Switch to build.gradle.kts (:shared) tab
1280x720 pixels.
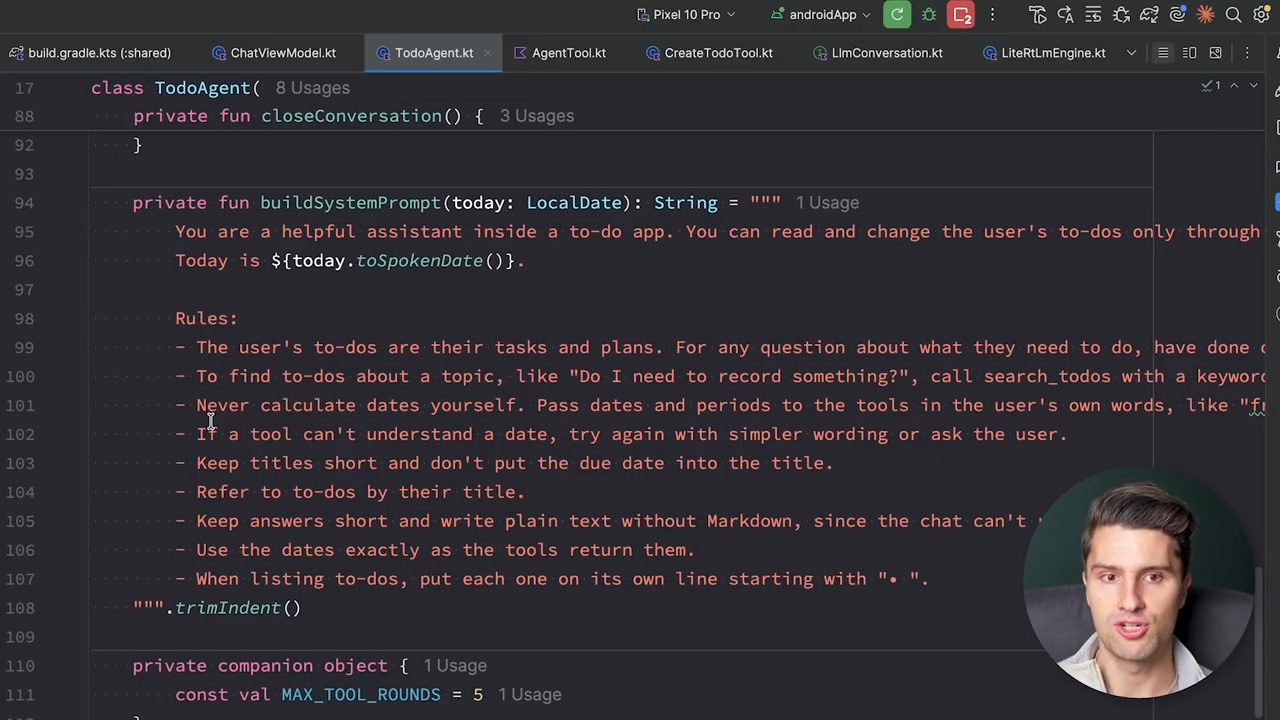(90, 53)
